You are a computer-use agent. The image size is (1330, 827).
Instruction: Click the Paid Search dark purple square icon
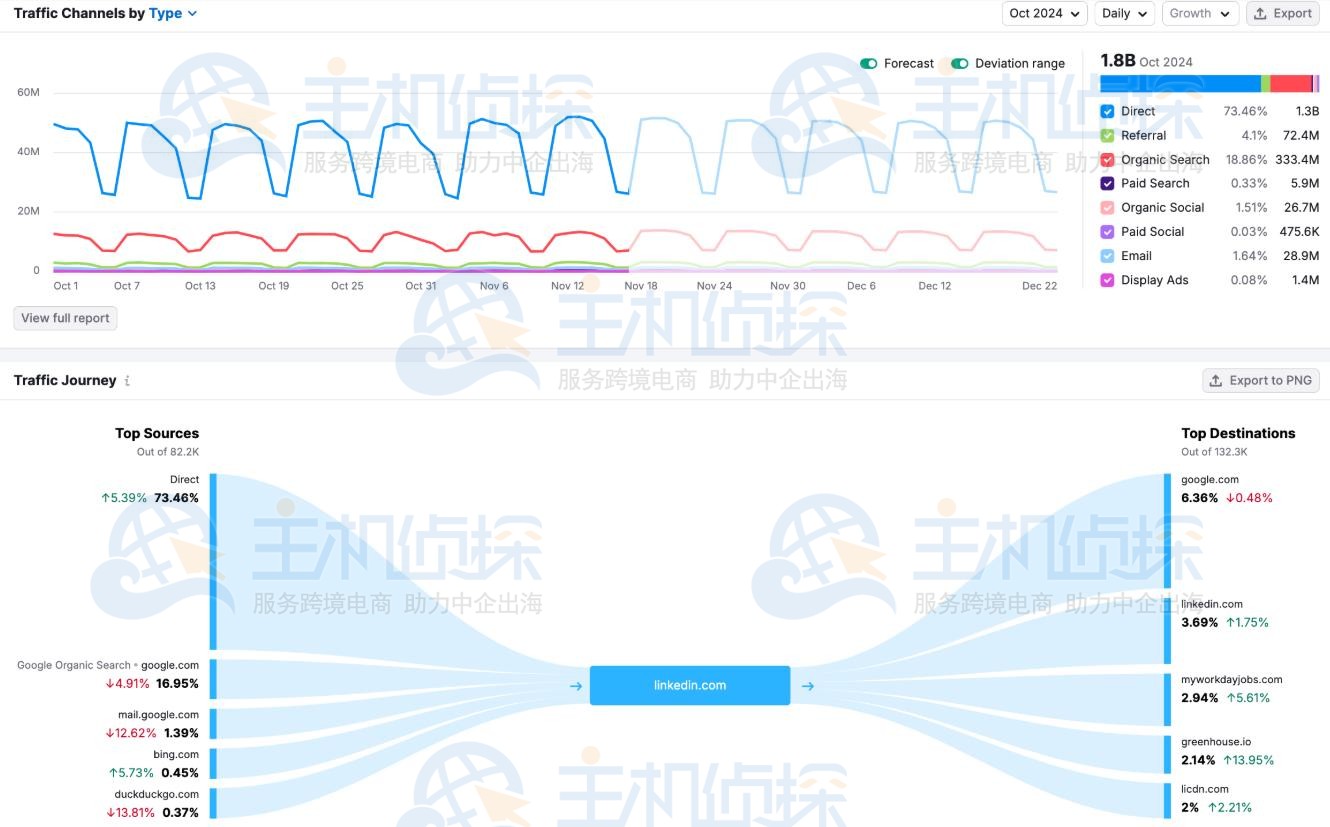(x=1107, y=183)
